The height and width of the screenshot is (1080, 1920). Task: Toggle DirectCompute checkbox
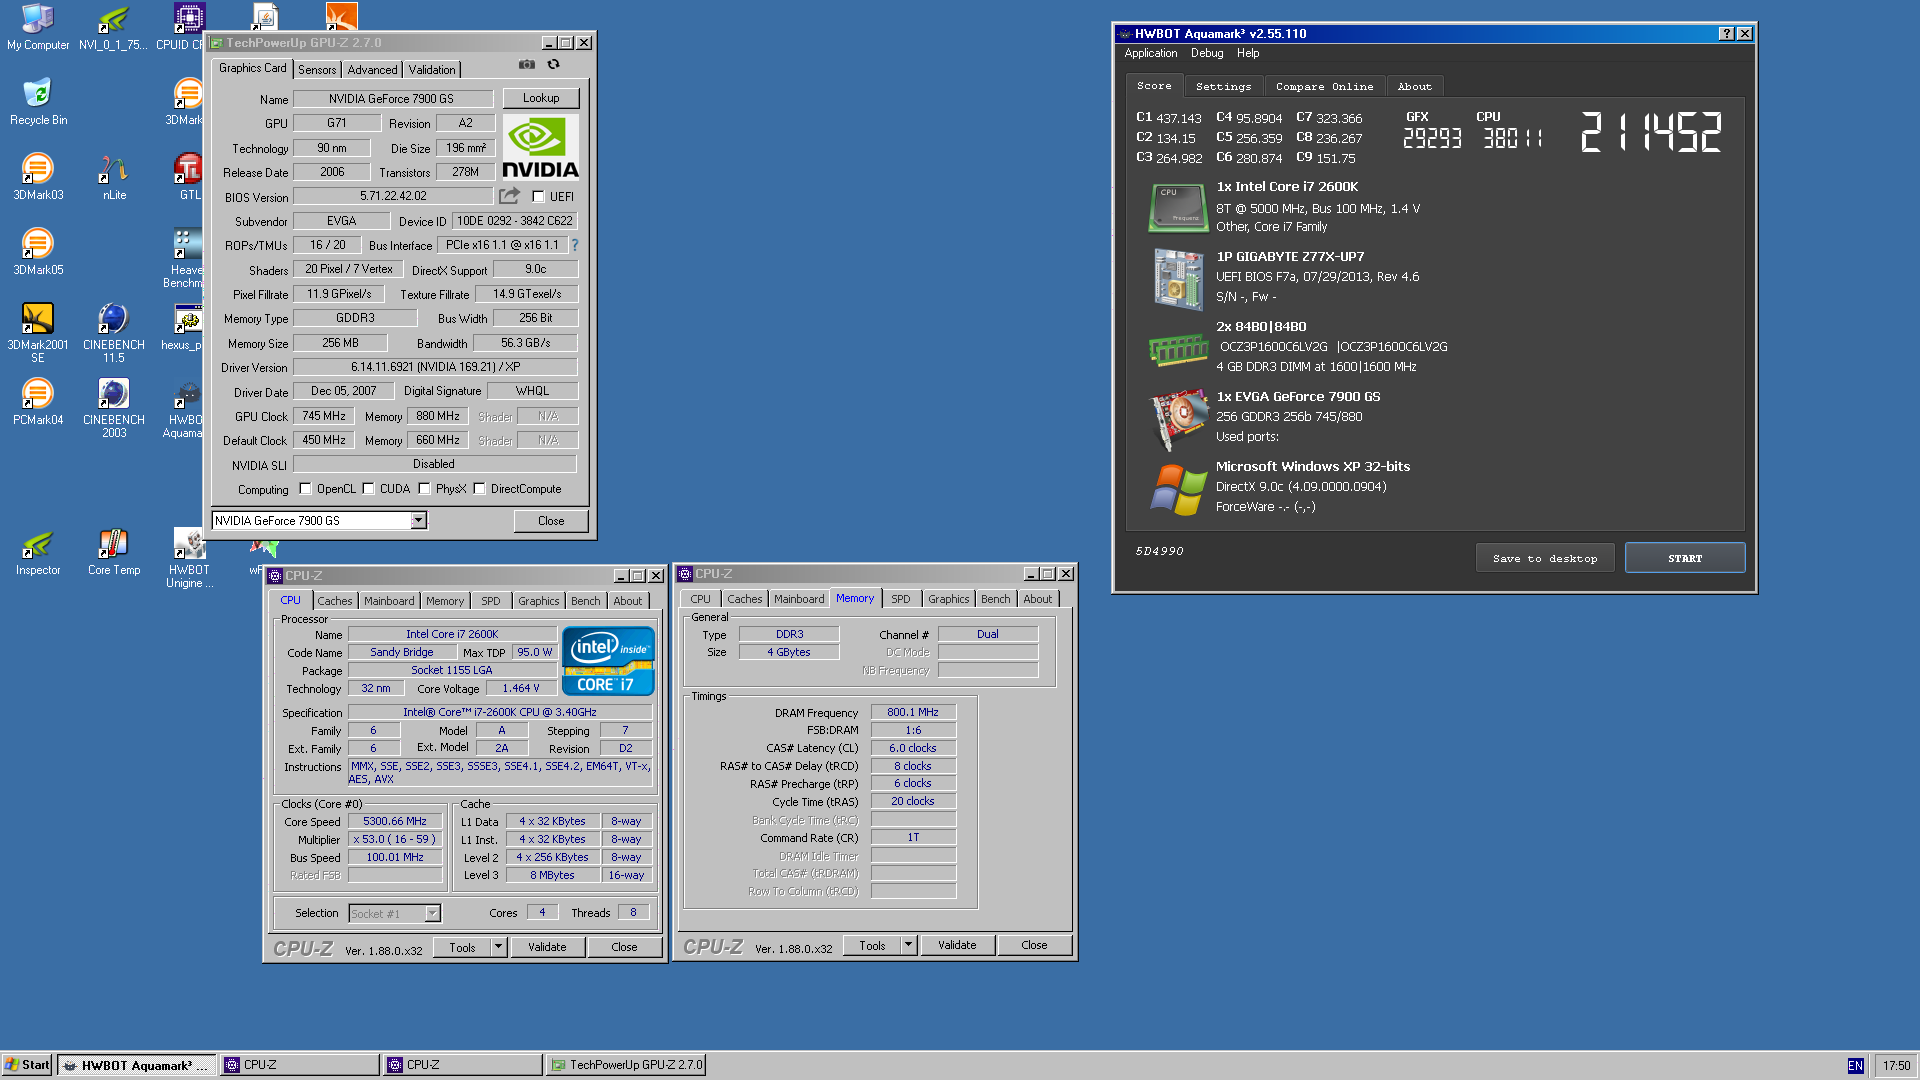click(479, 489)
